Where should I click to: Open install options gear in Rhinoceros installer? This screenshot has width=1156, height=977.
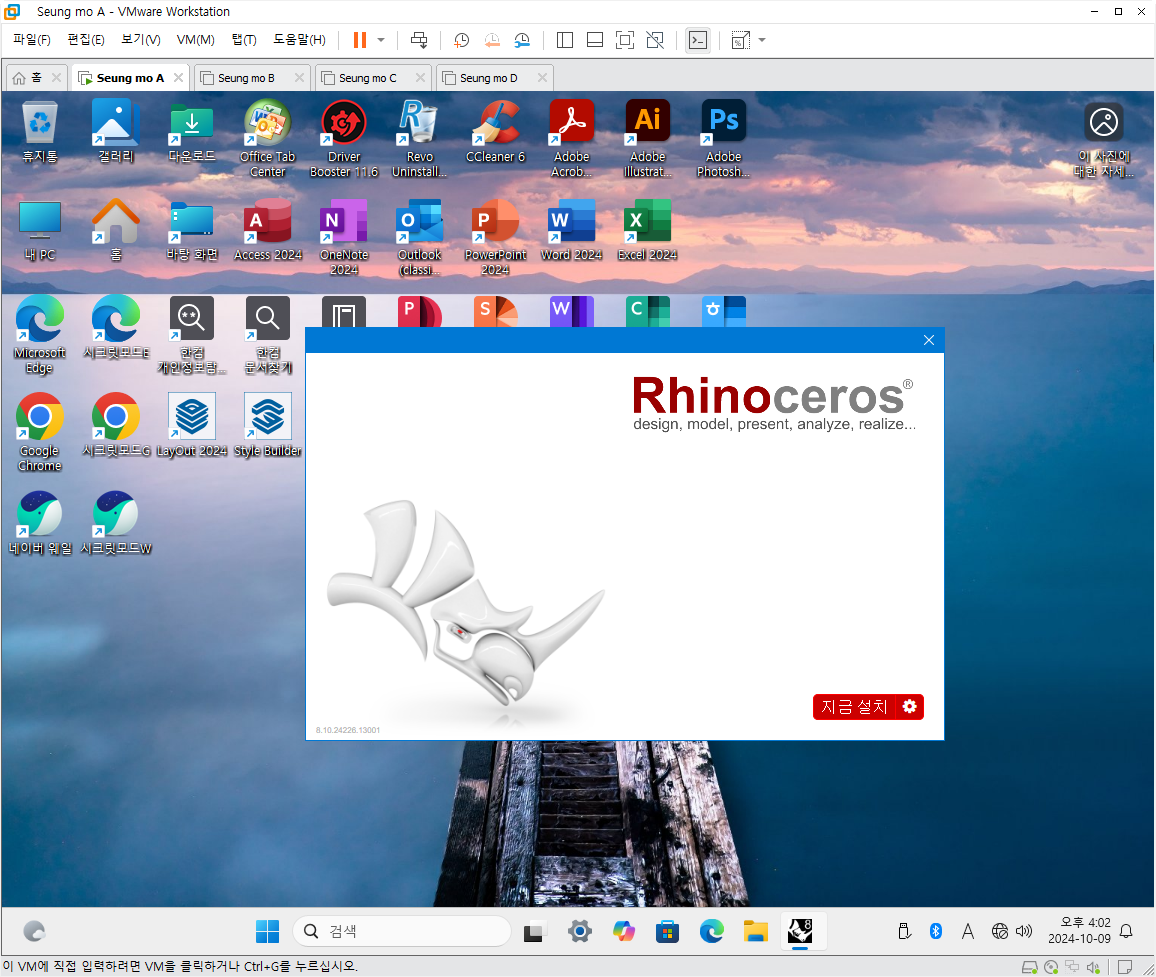[910, 706]
